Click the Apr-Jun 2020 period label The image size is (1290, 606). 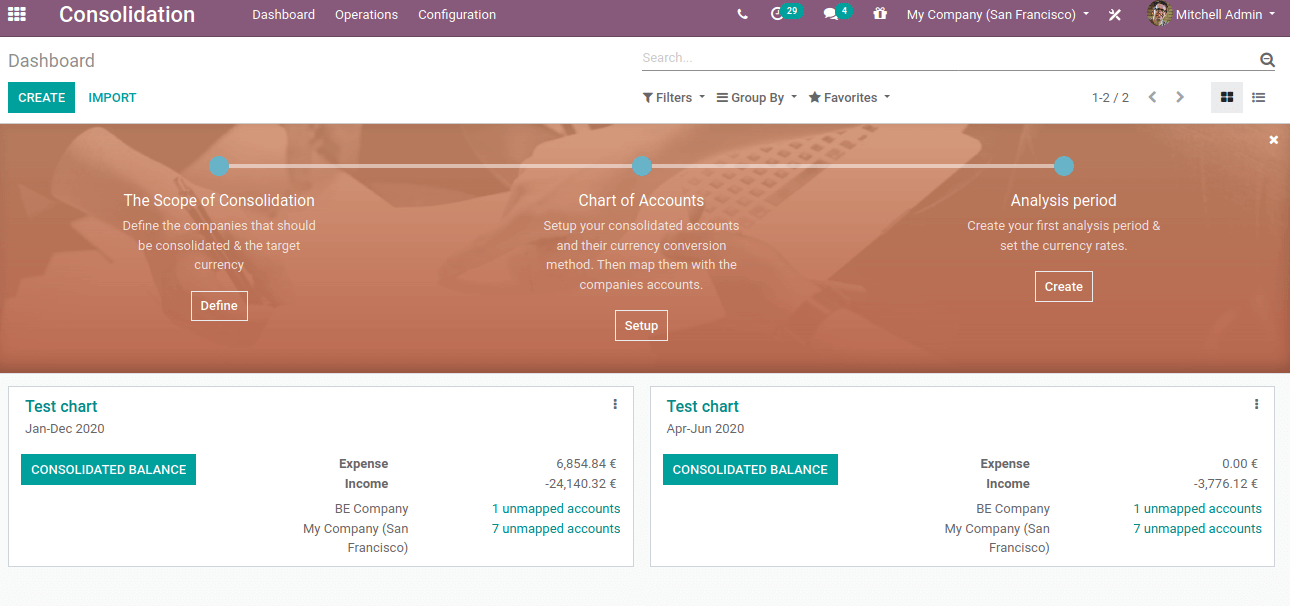(x=705, y=429)
